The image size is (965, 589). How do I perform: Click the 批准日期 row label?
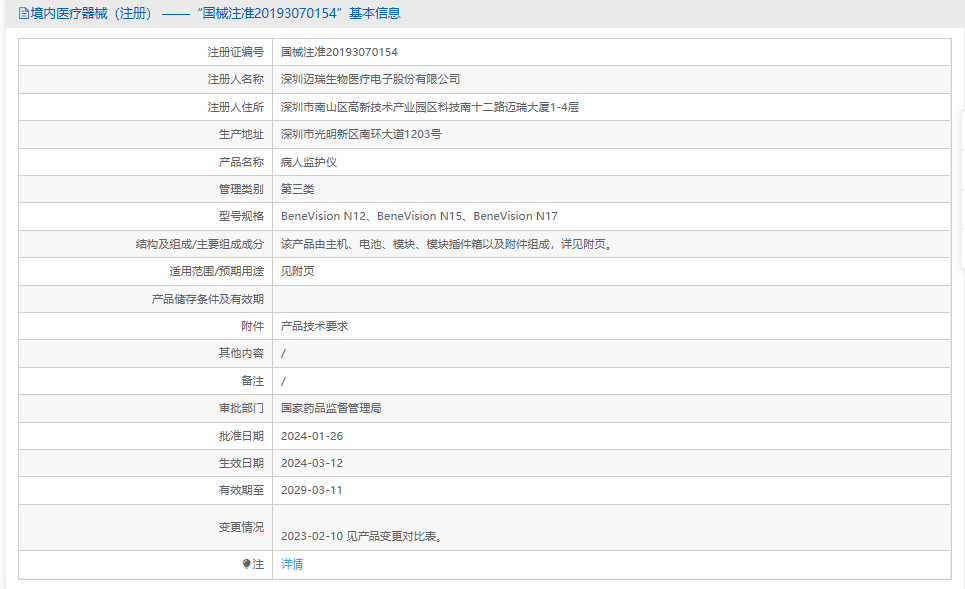[241, 436]
